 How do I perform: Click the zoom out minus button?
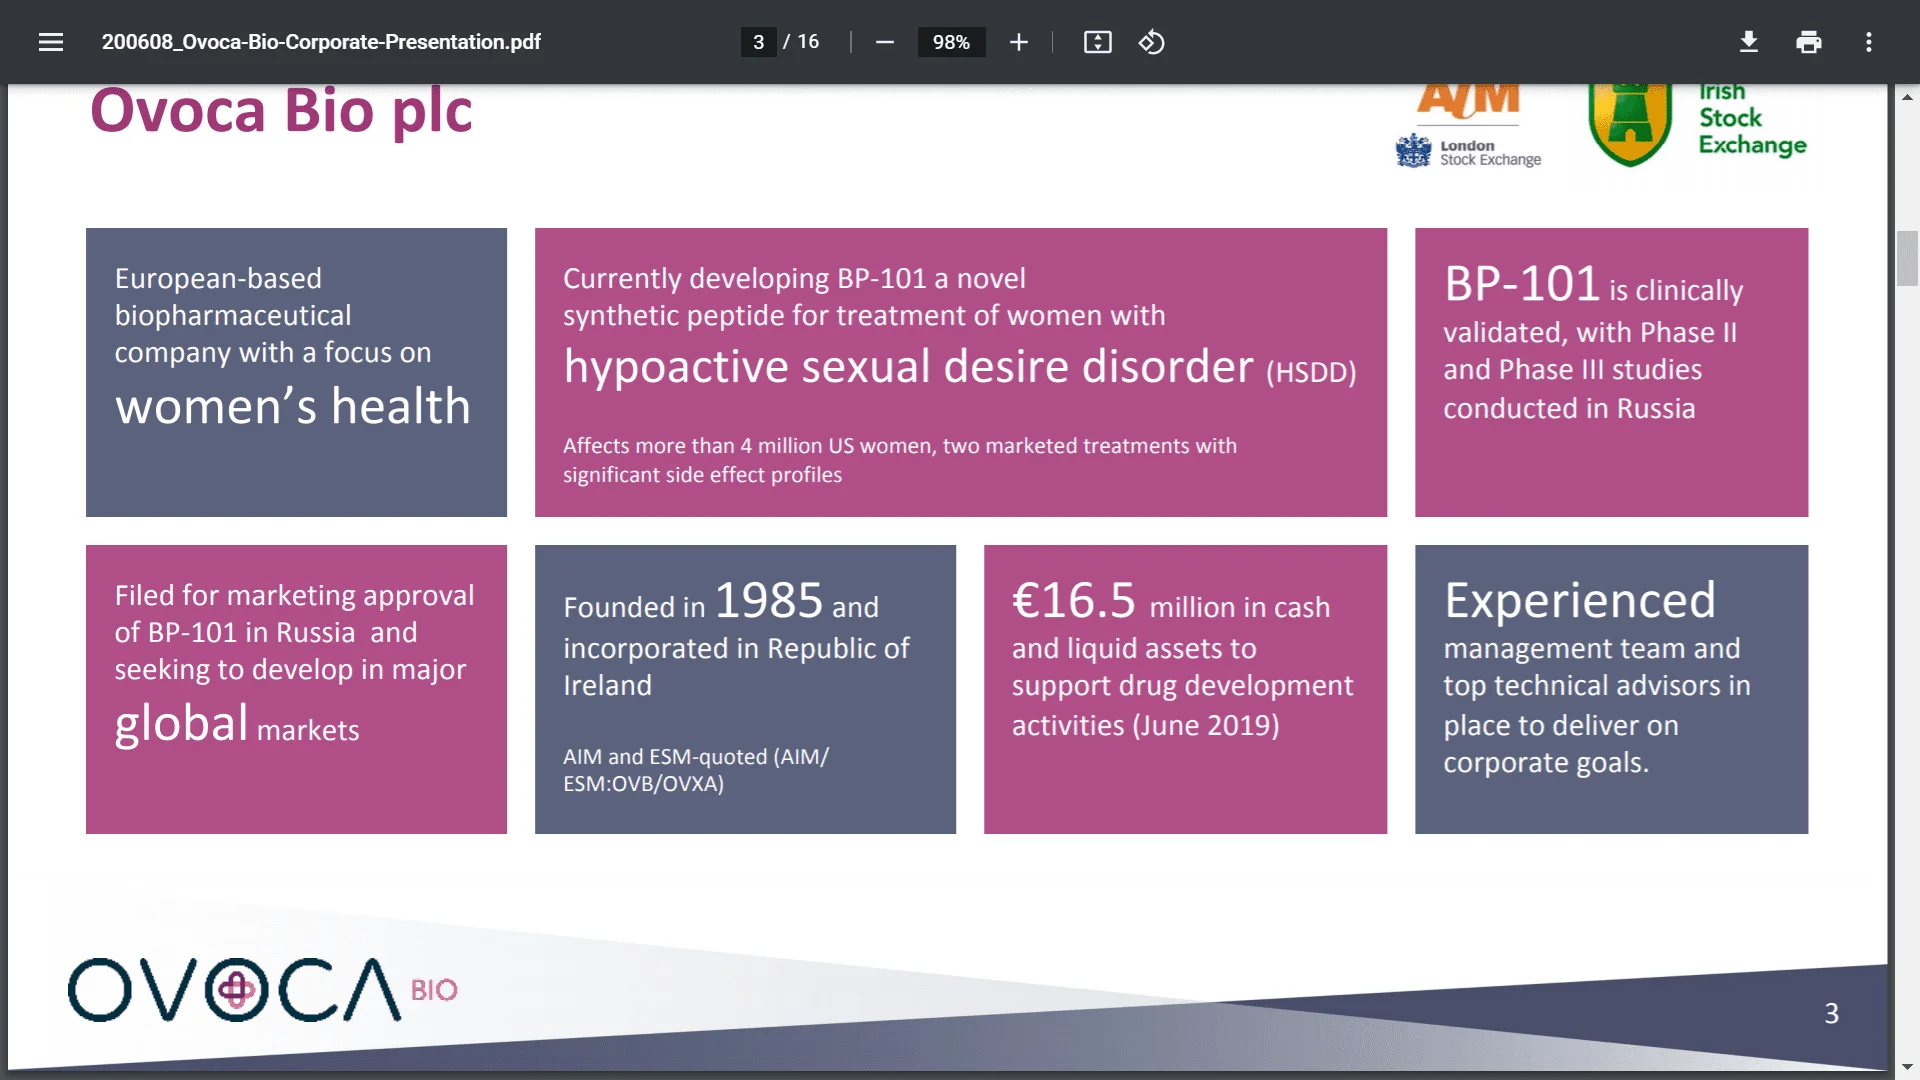pos(884,42)
